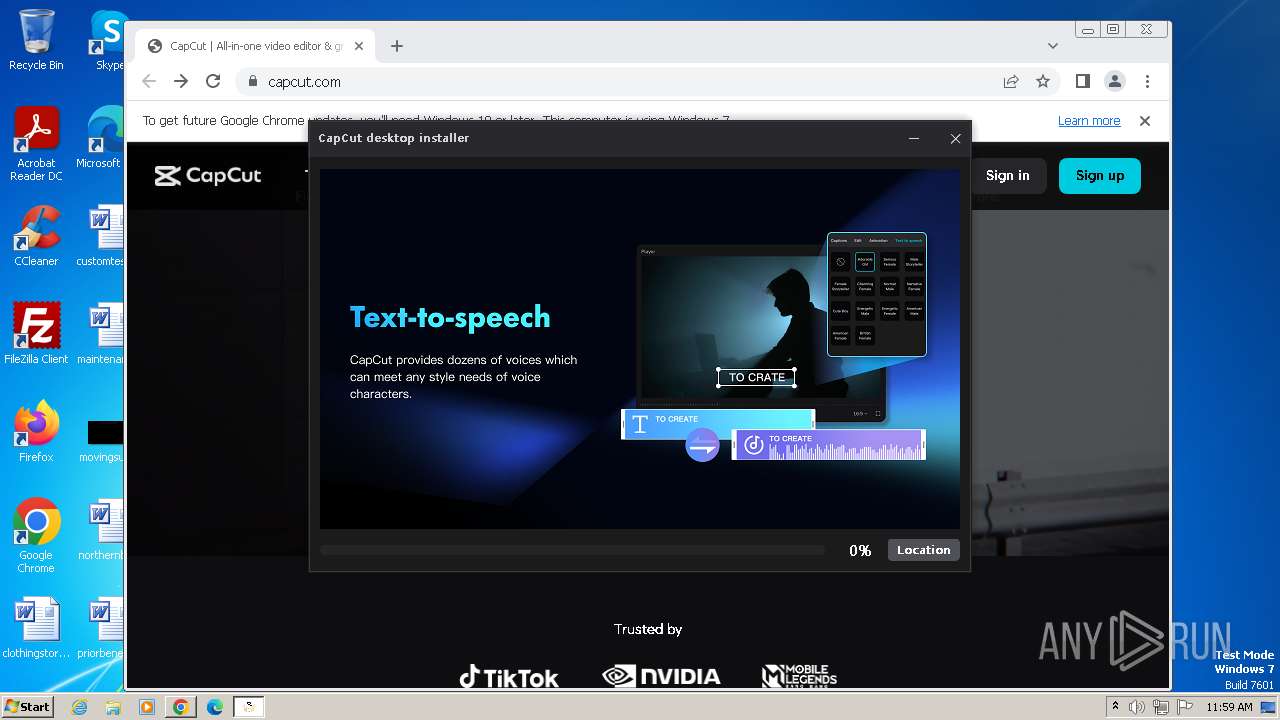Open a new Chrome tab
This screenshot has height=720, width=1280.
tap(397, 46)
